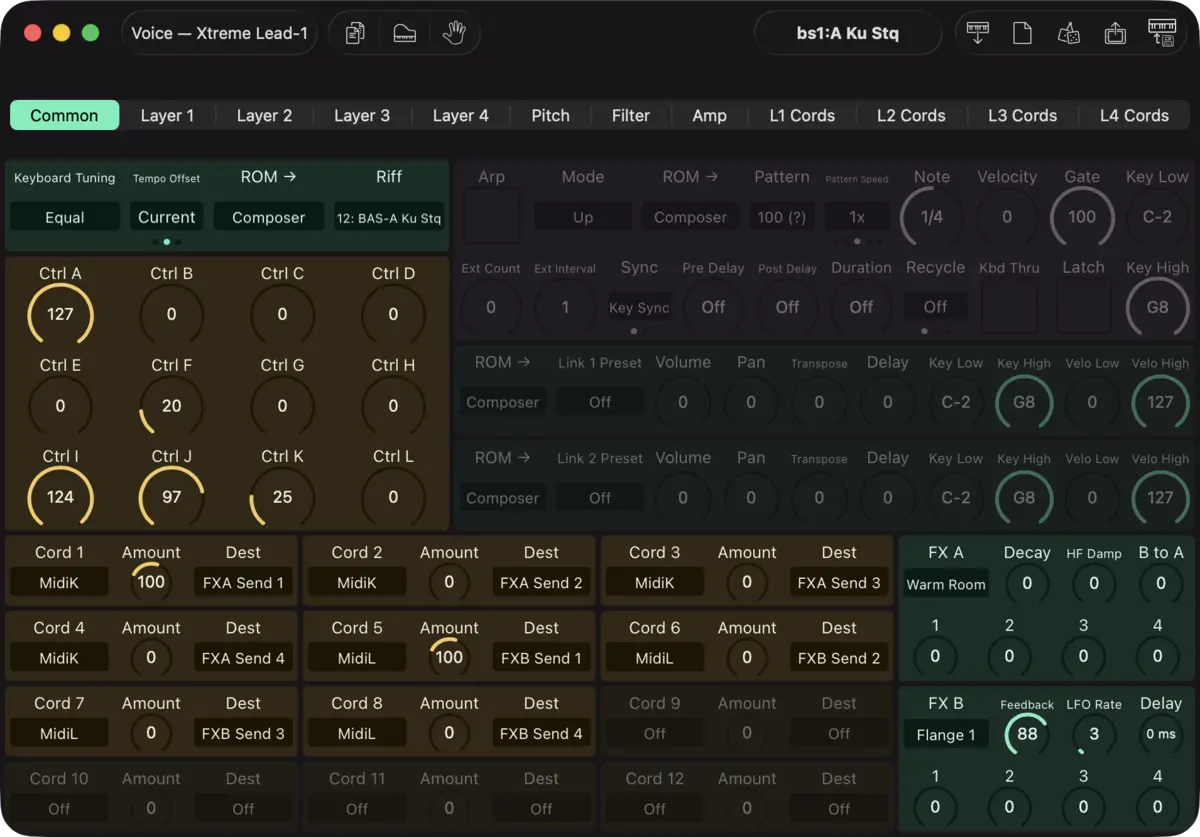The width and height of the screenshot is (1200, 837).
Task: Switch to the Layer 1 tab
Action: [167, 115]
